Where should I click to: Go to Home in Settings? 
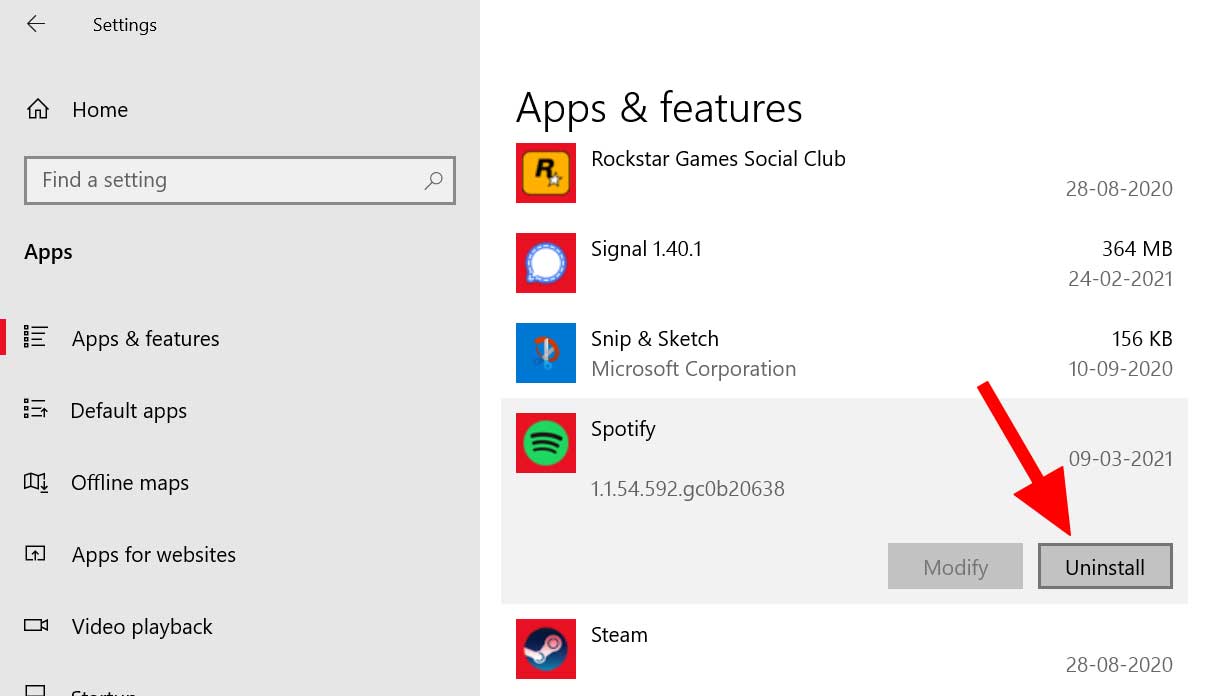(x=100, y=110)
